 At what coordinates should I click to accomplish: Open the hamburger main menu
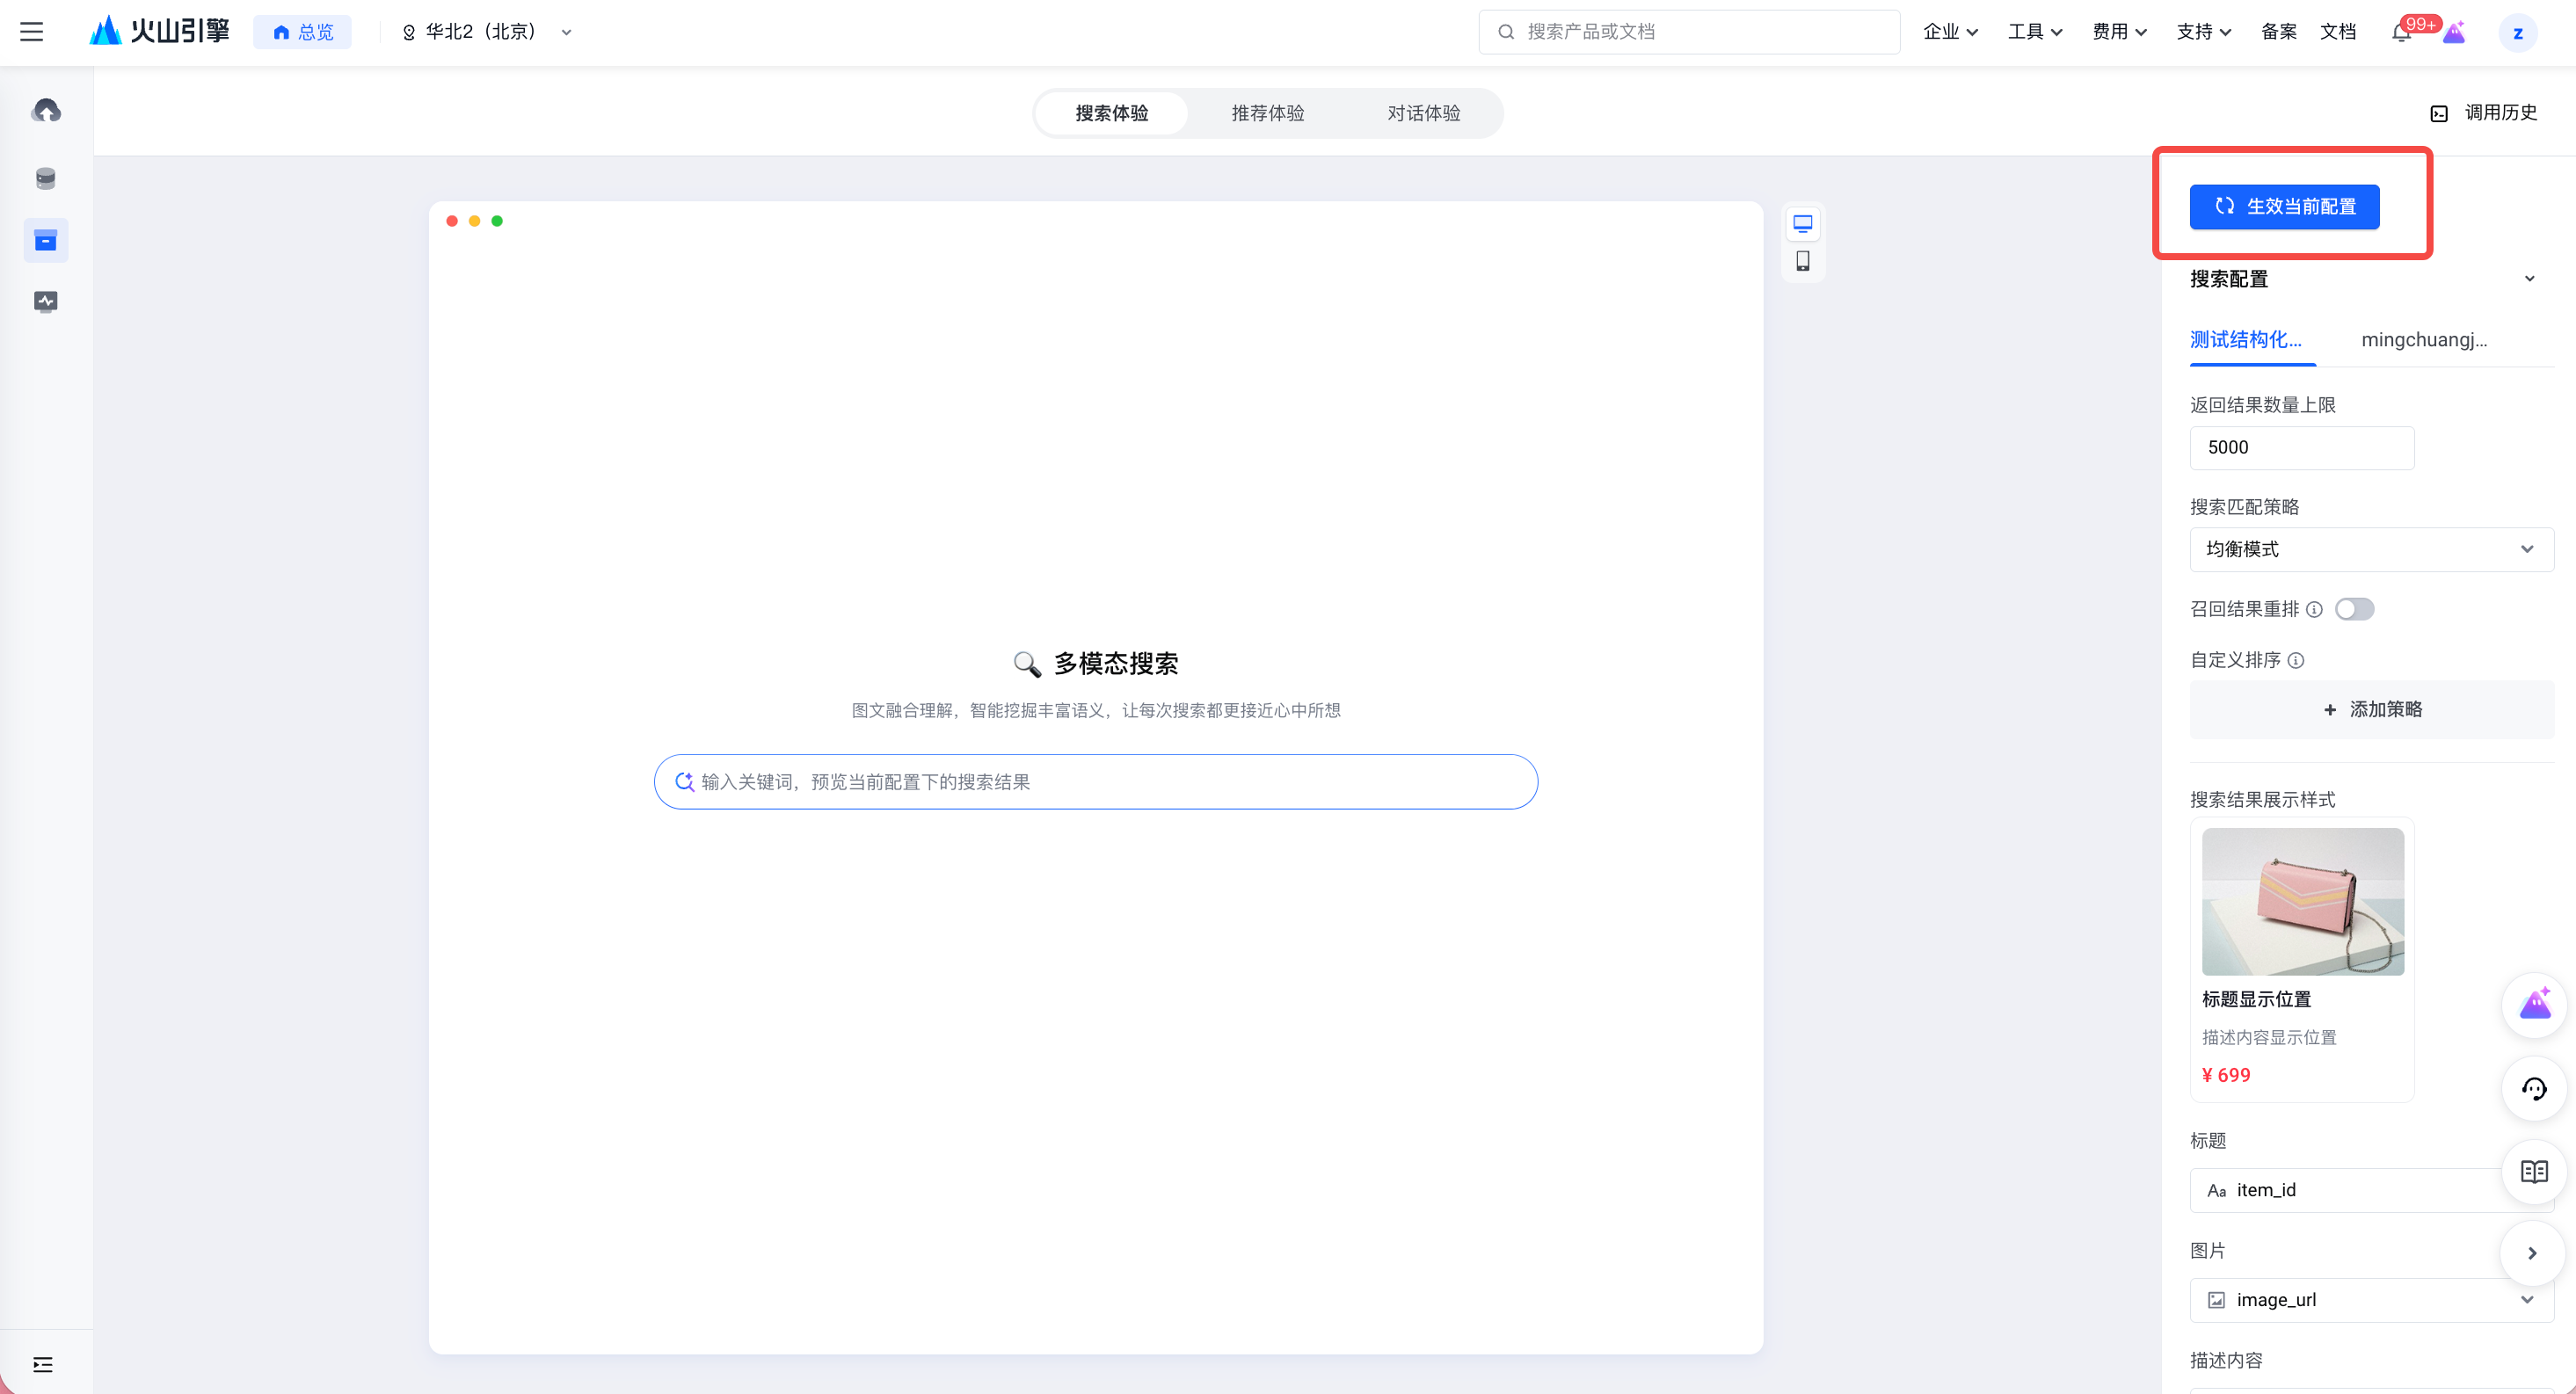[32, 32]
